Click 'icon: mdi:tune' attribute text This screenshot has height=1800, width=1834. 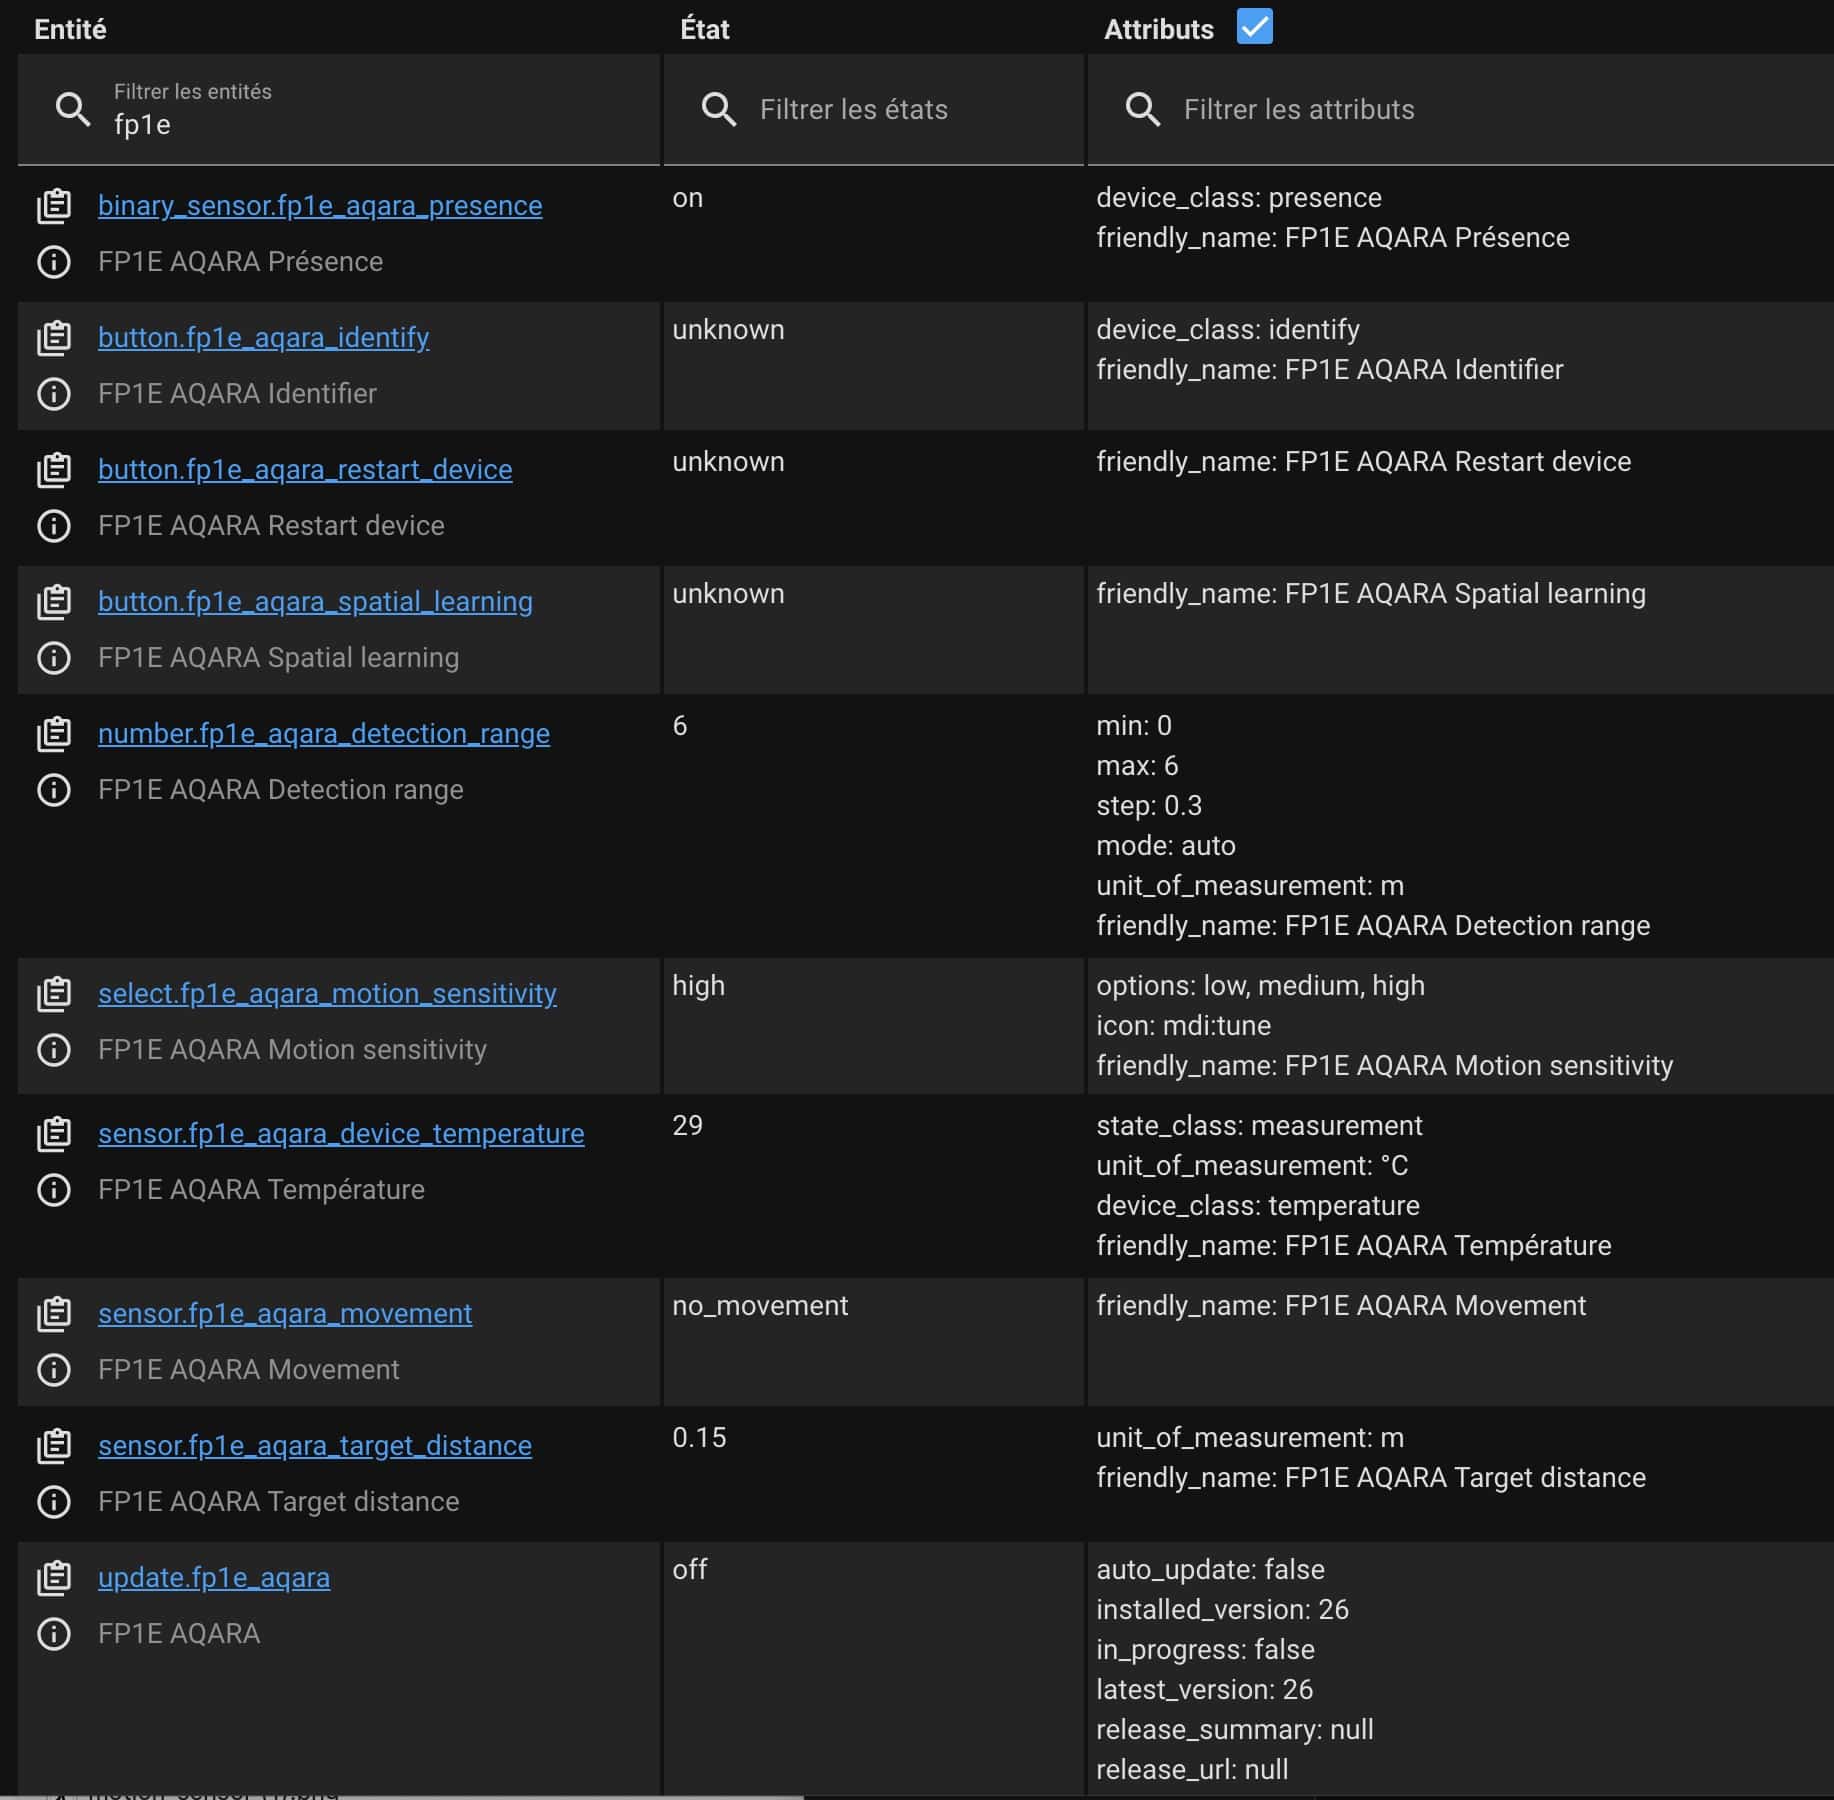[1183, 1026]
